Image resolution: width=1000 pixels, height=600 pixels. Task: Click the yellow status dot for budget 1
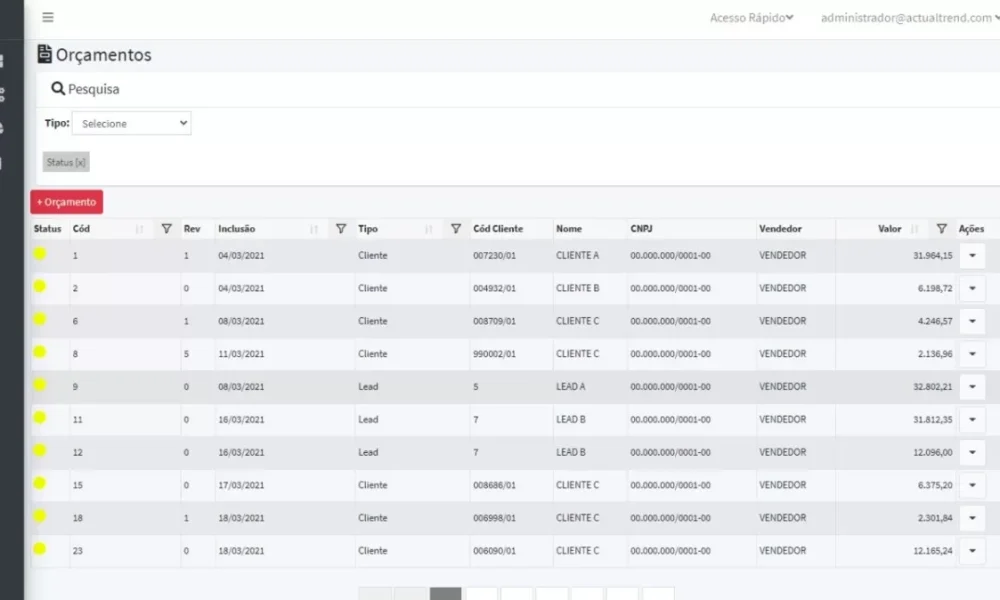tap(40, 254)
